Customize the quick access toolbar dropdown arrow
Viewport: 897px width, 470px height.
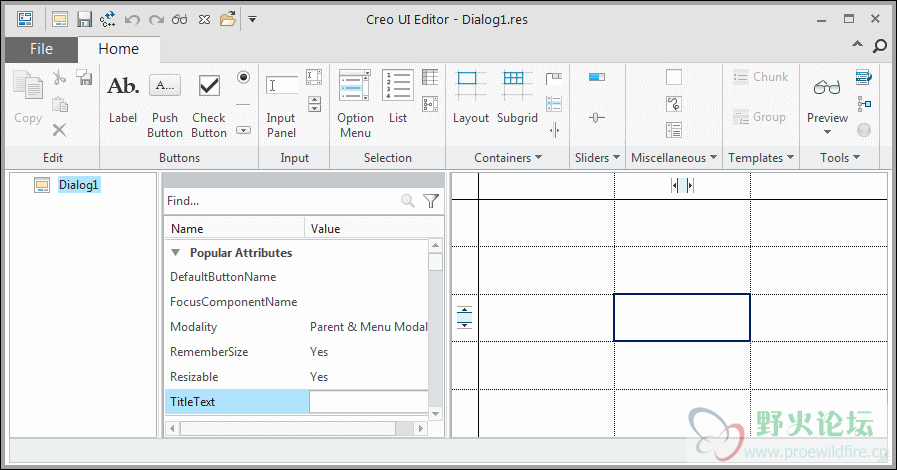pyautogui.click(x=252, y=19)
